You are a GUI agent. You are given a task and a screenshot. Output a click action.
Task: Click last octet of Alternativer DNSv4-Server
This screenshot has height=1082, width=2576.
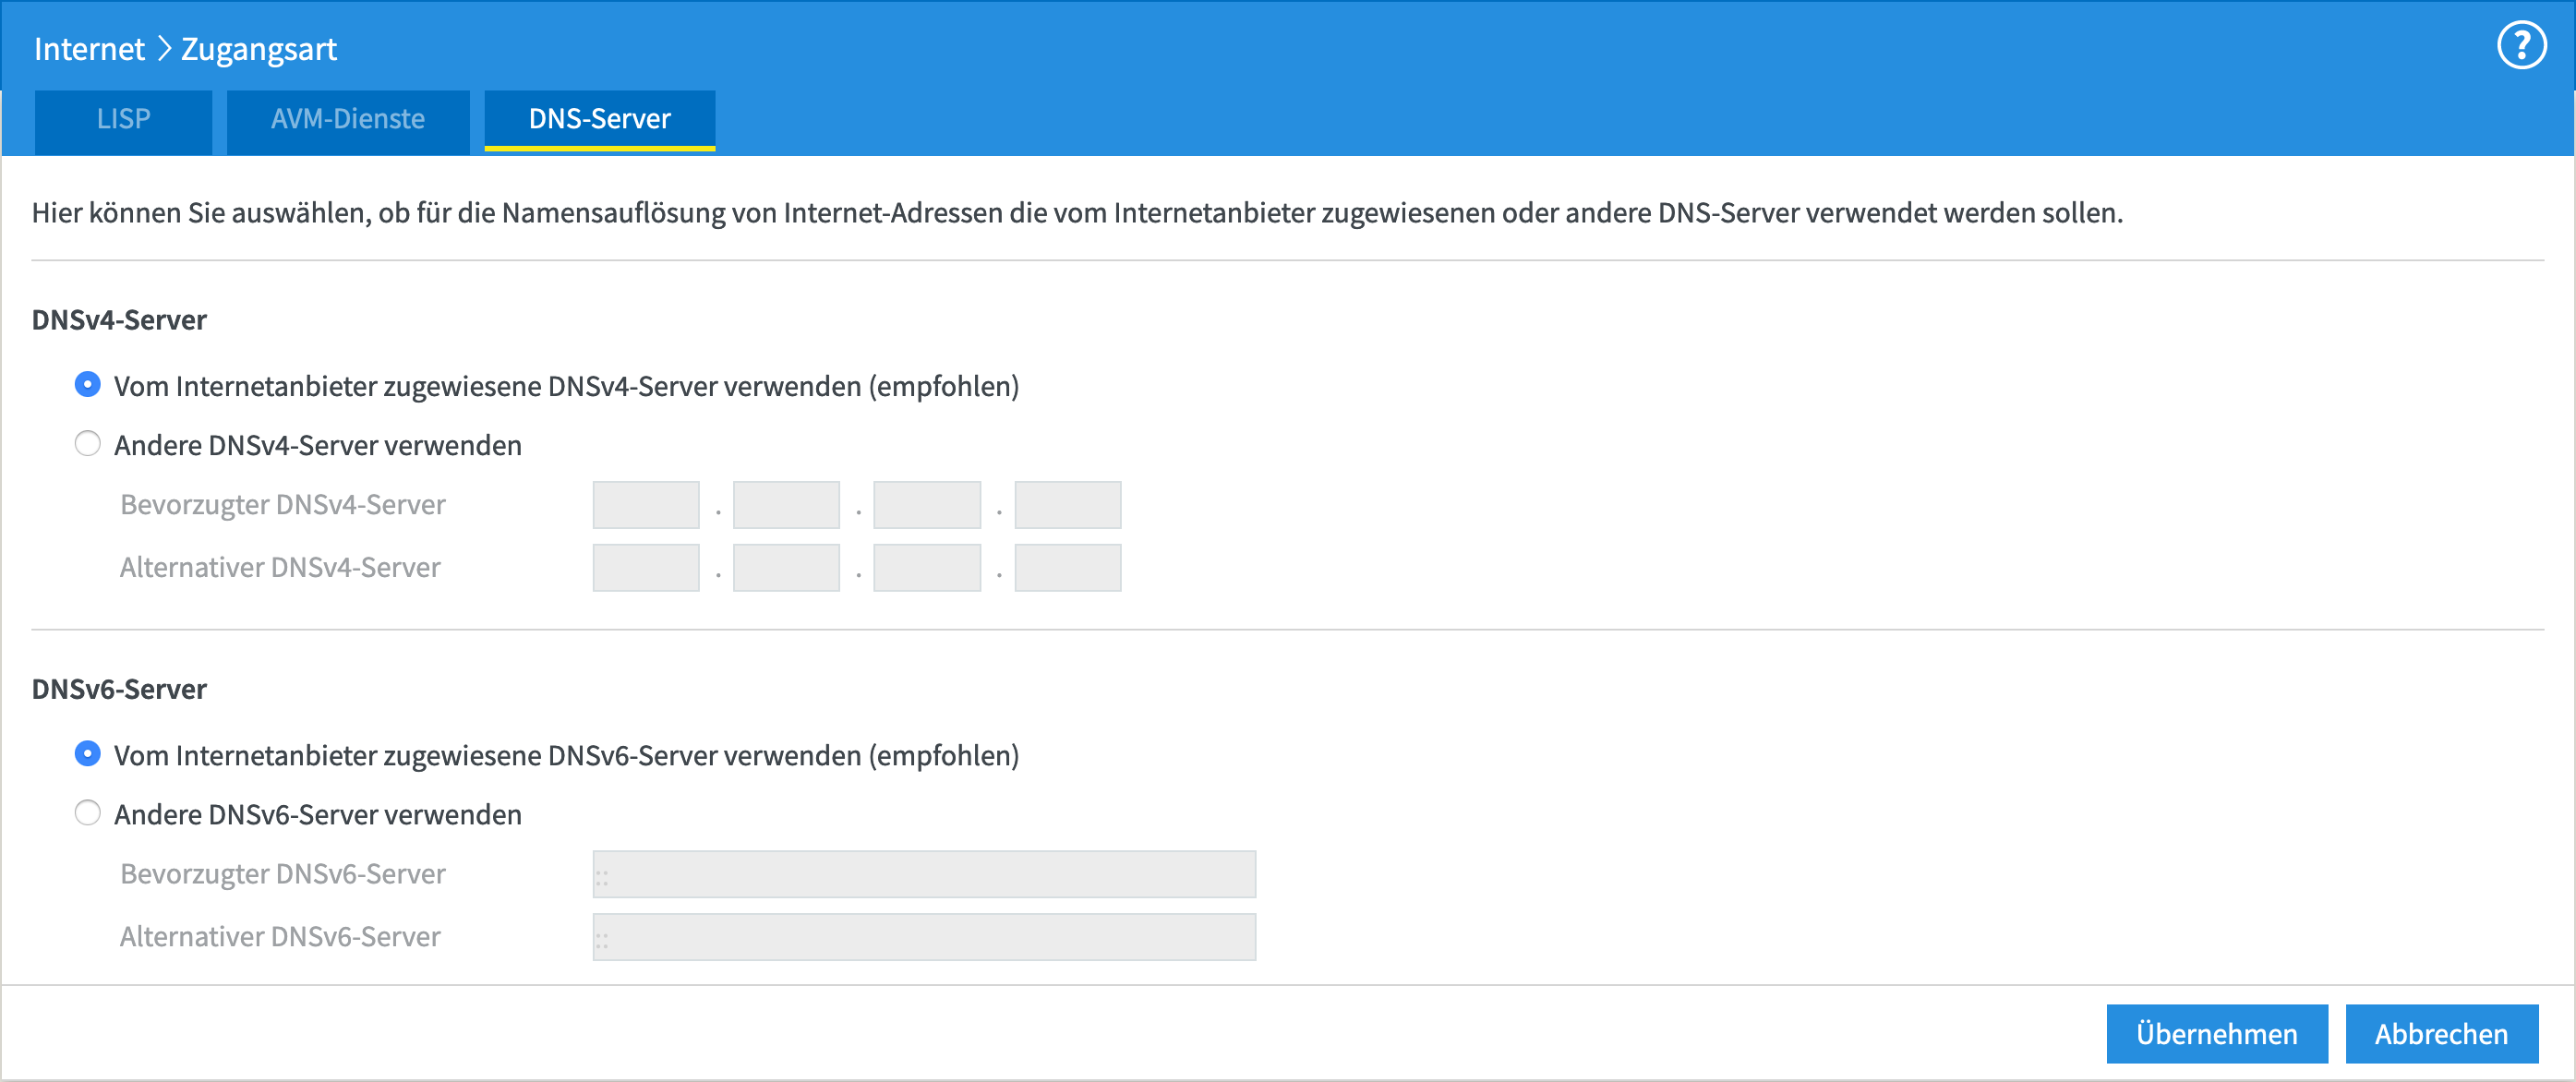pos(1067,568)
